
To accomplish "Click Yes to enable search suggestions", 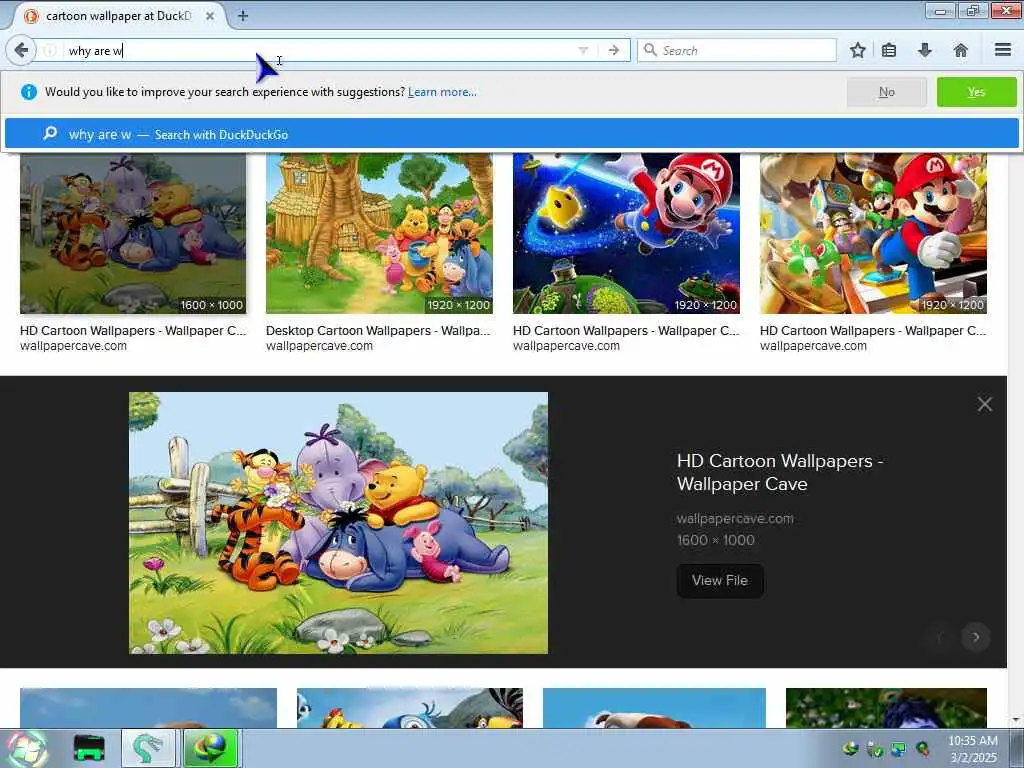I will coord(976,92).
